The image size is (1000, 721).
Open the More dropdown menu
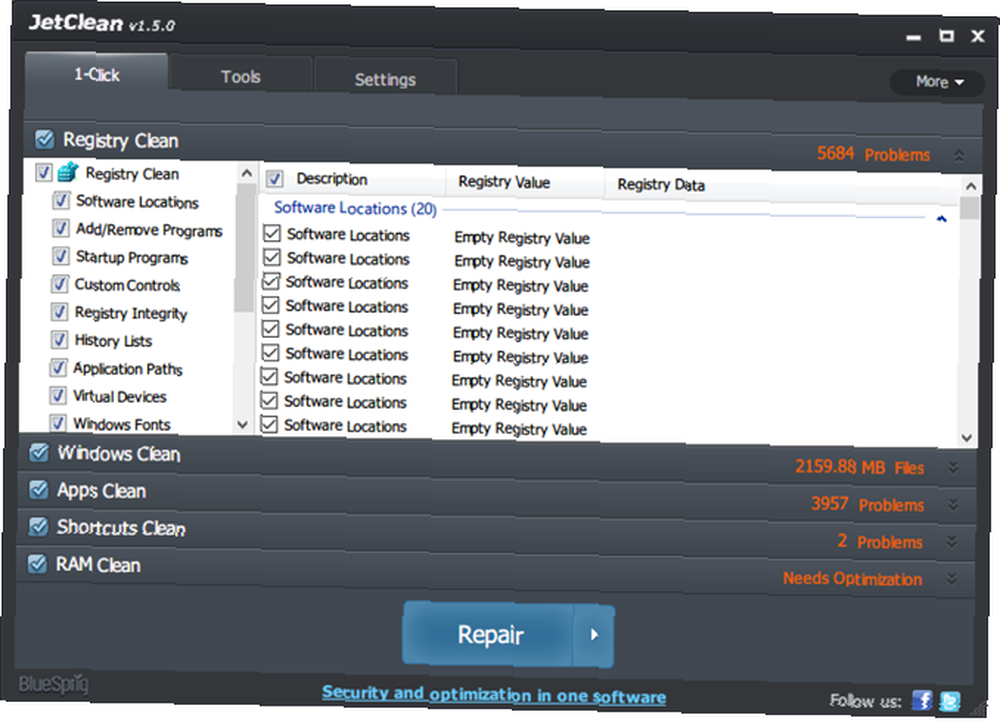click(938, 82)
